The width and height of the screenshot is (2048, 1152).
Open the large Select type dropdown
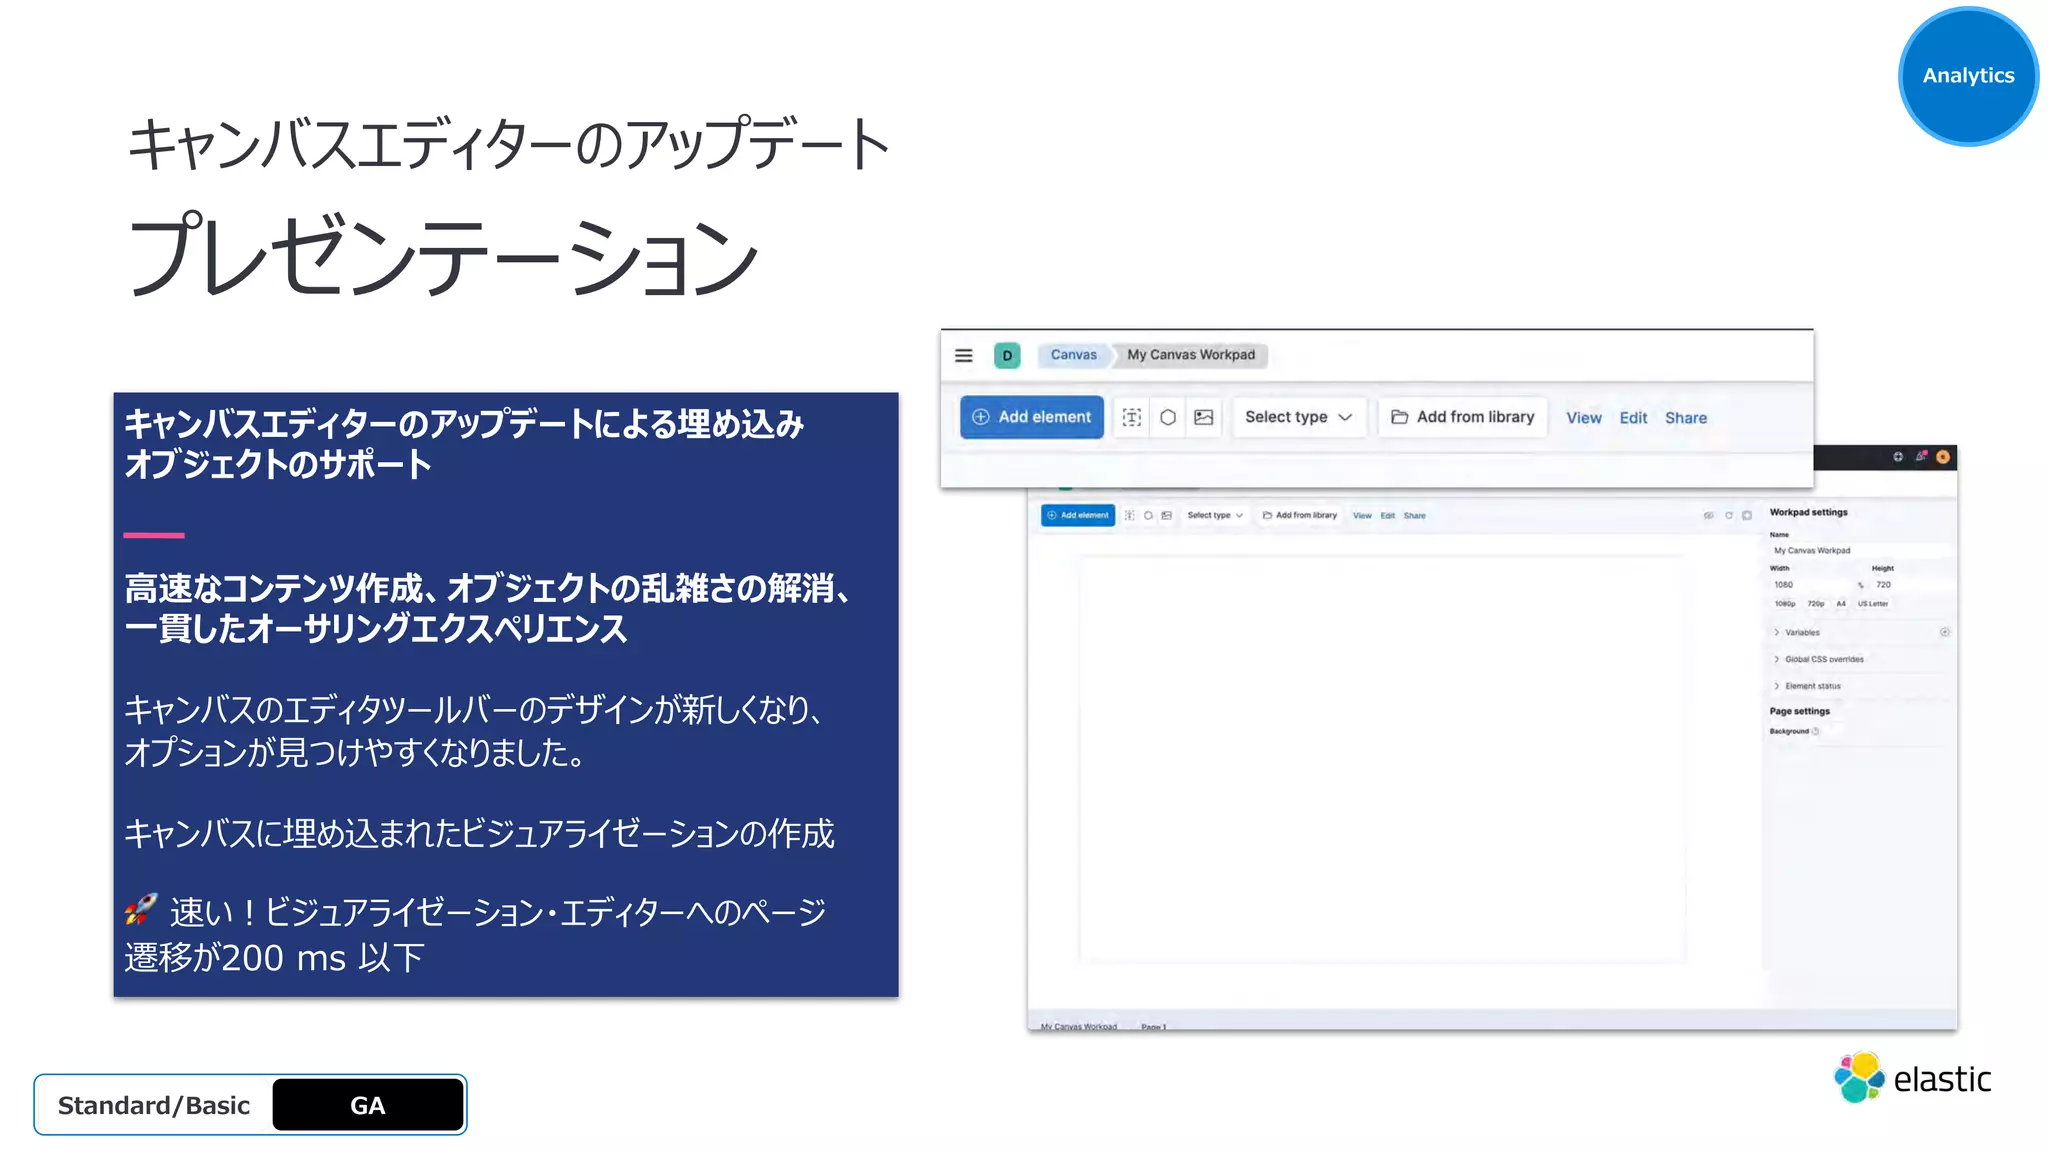point(1298,417)
